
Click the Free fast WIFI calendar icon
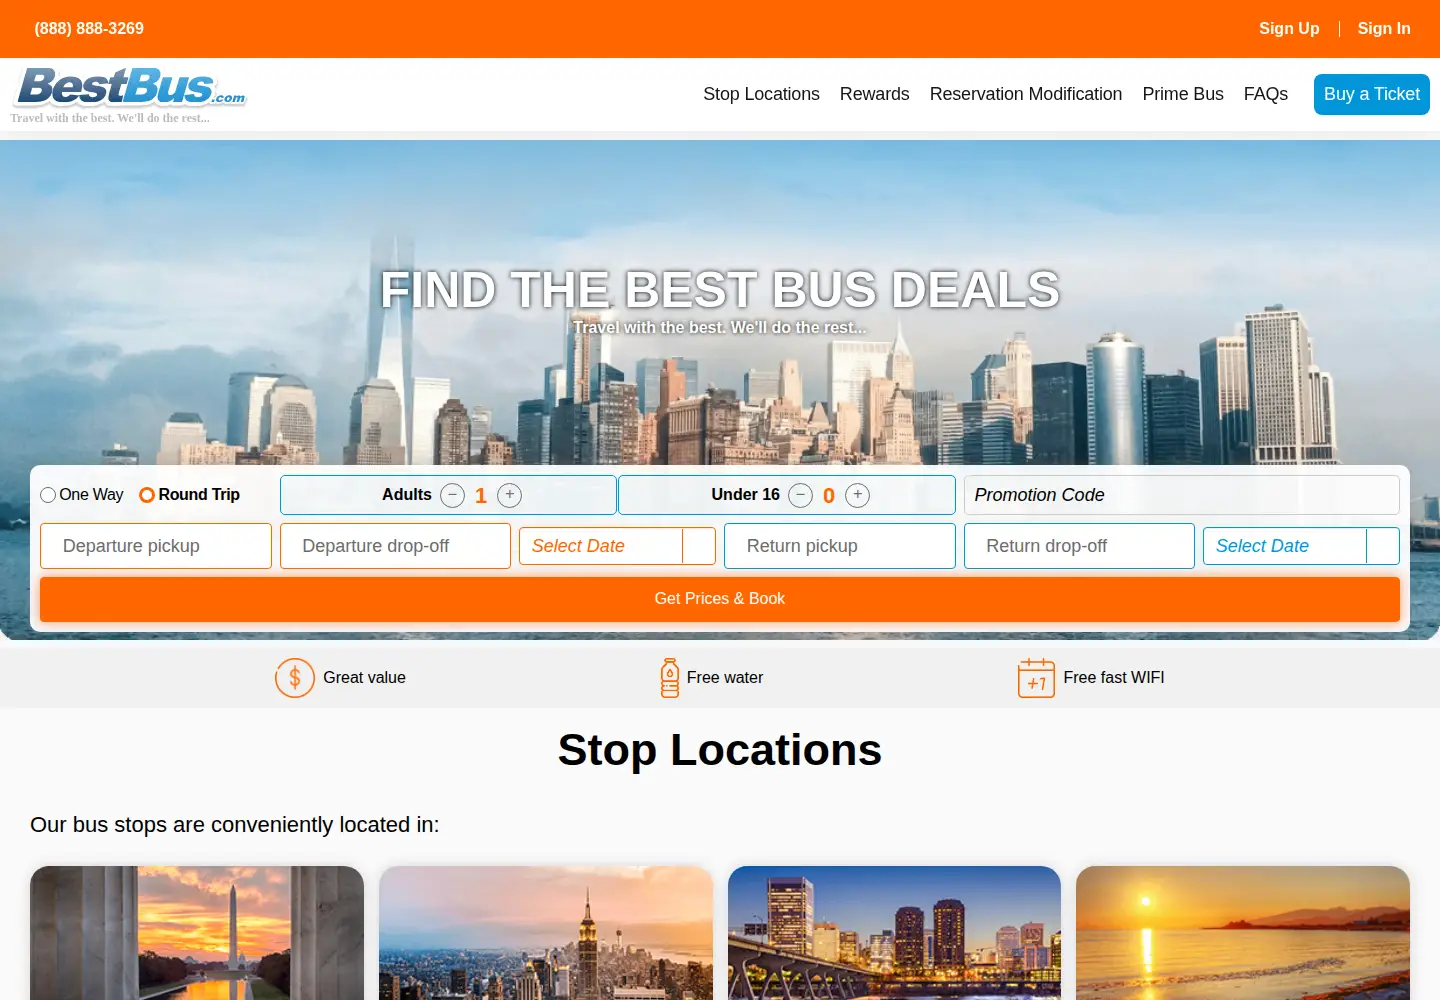[1036, 678]
